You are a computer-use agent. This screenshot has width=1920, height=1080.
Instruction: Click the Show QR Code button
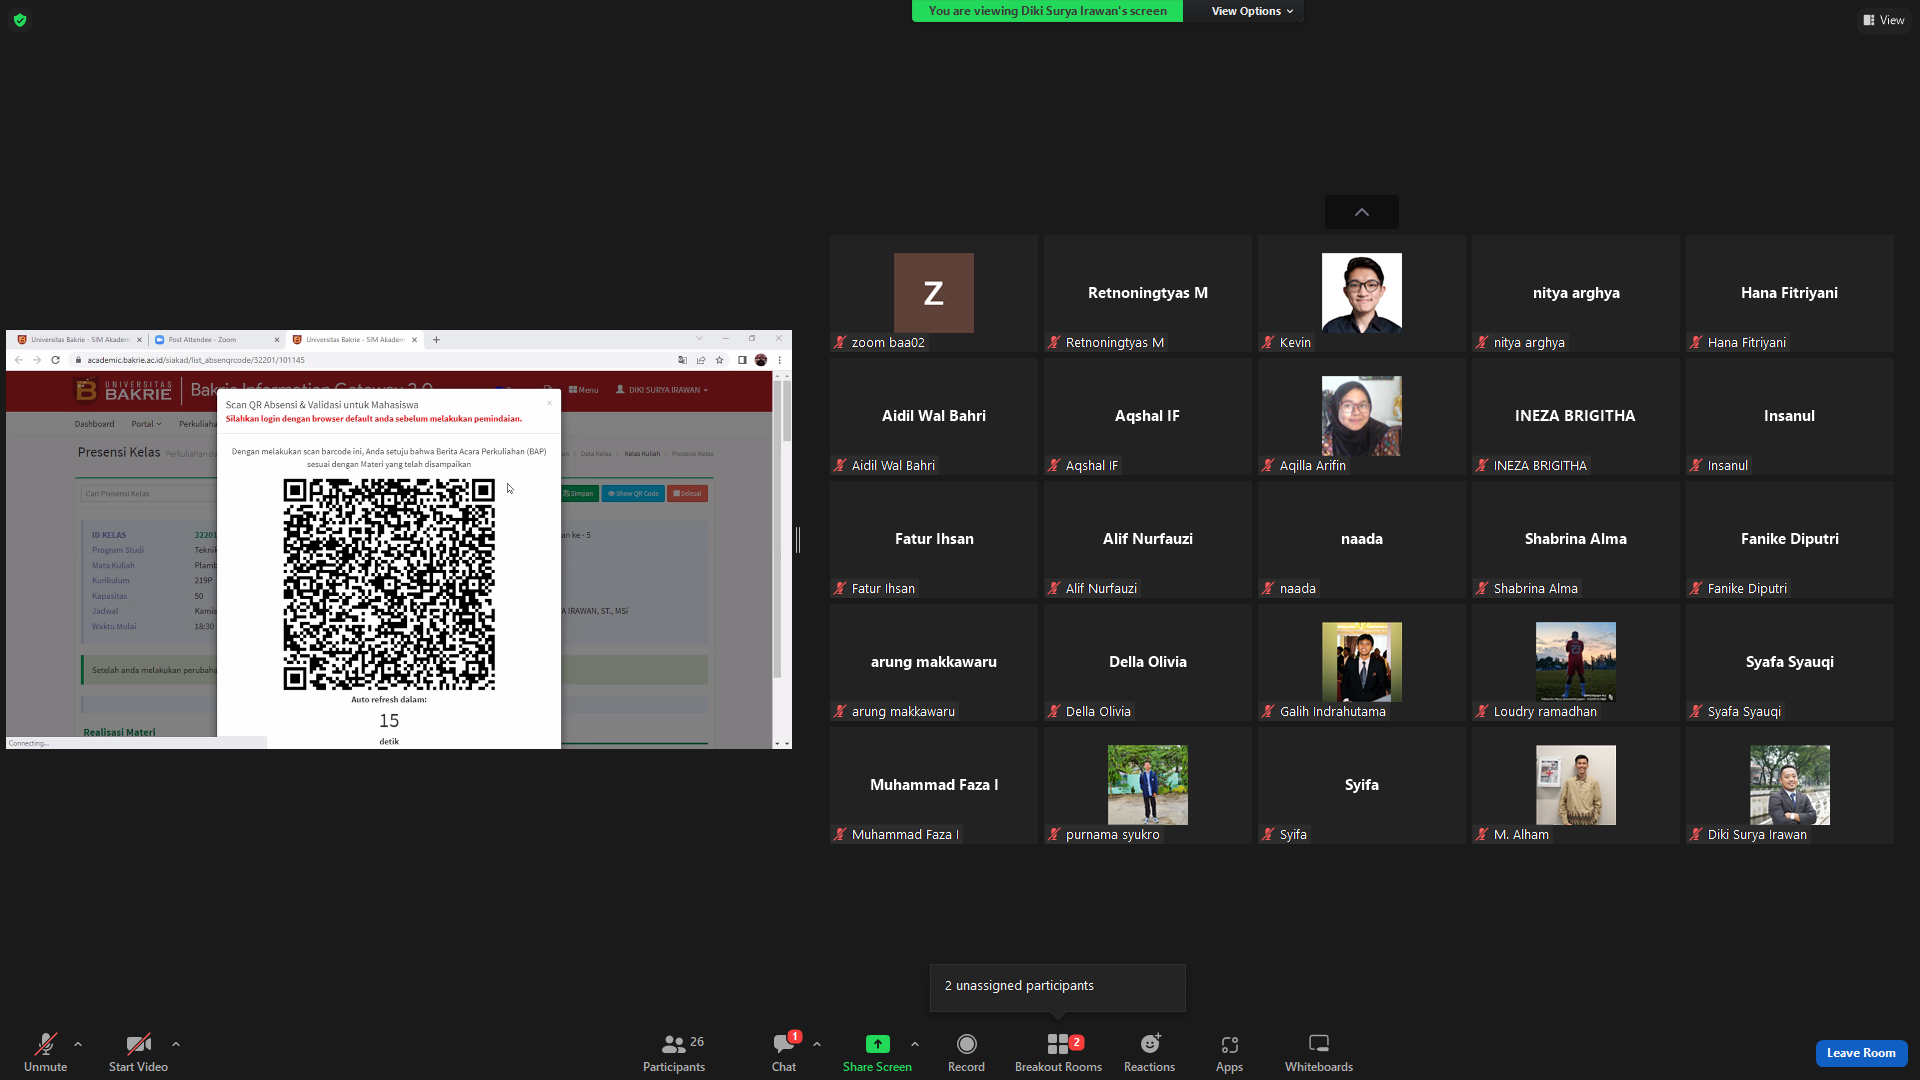point(633,493)
